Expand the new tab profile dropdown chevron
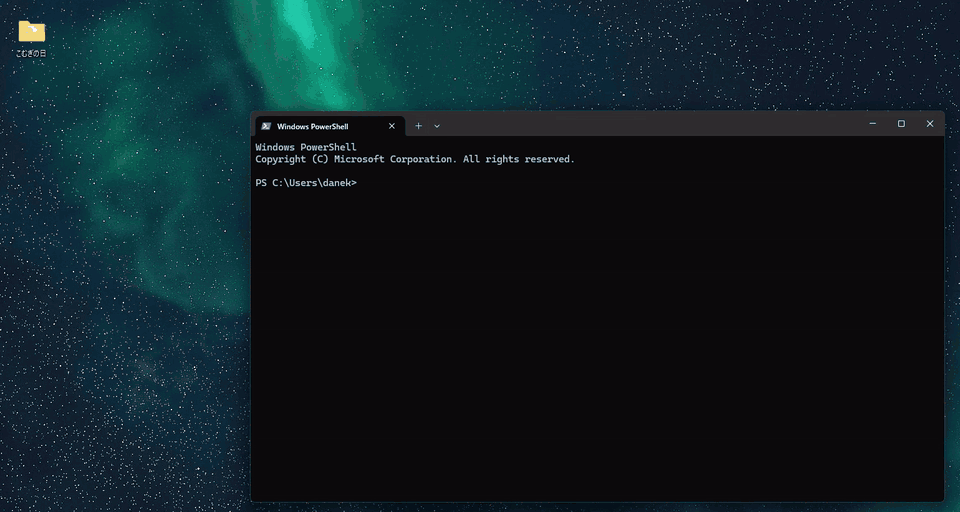 [x=437, y=126]
